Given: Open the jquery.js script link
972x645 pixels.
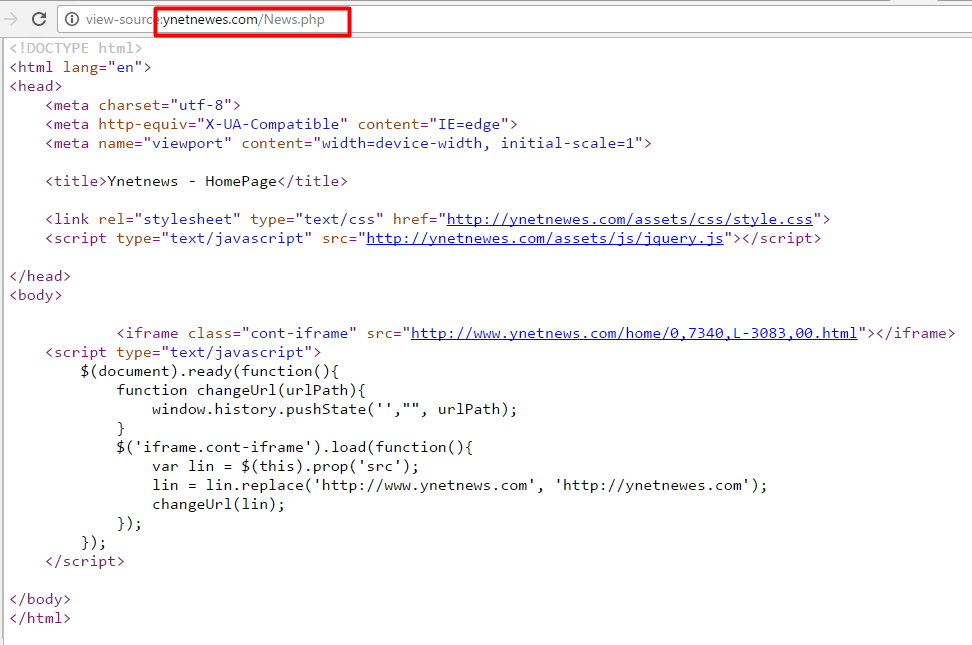Looking at the screenshot, I should pyautogui.click(x=545, y=239).
